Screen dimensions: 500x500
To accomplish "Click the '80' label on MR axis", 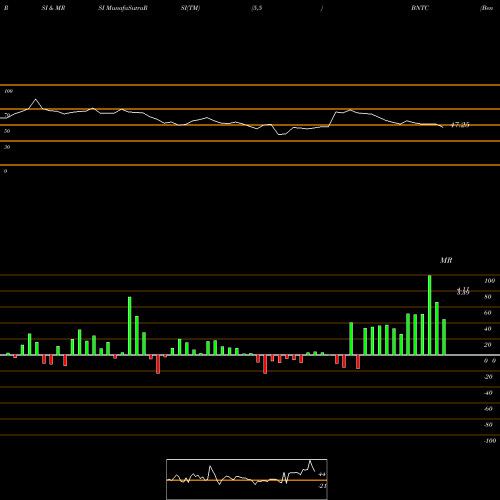I will coord(488,297).
